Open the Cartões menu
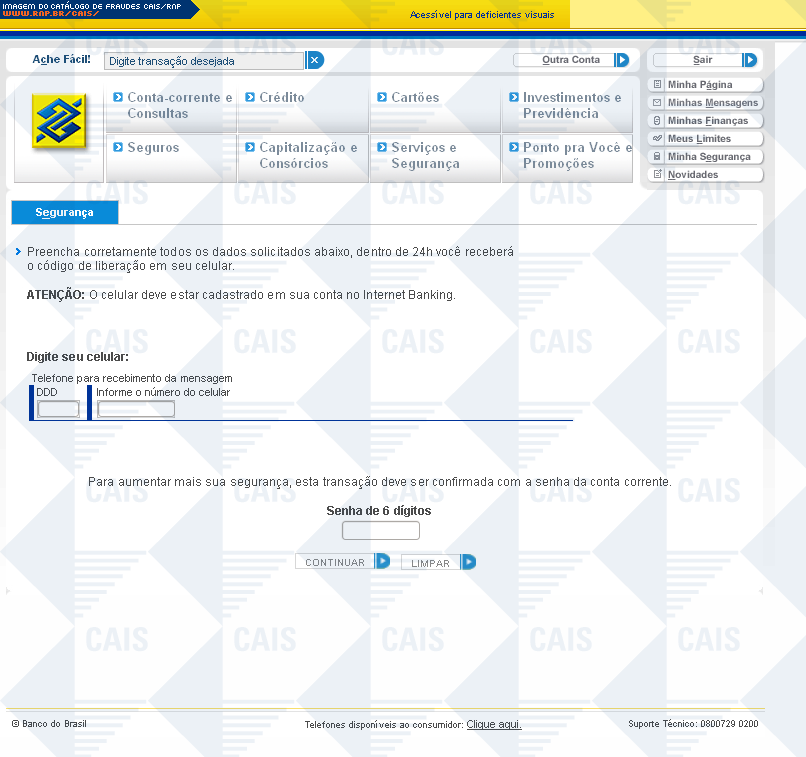This screenshot has width=806, height=757. point(415,98)
